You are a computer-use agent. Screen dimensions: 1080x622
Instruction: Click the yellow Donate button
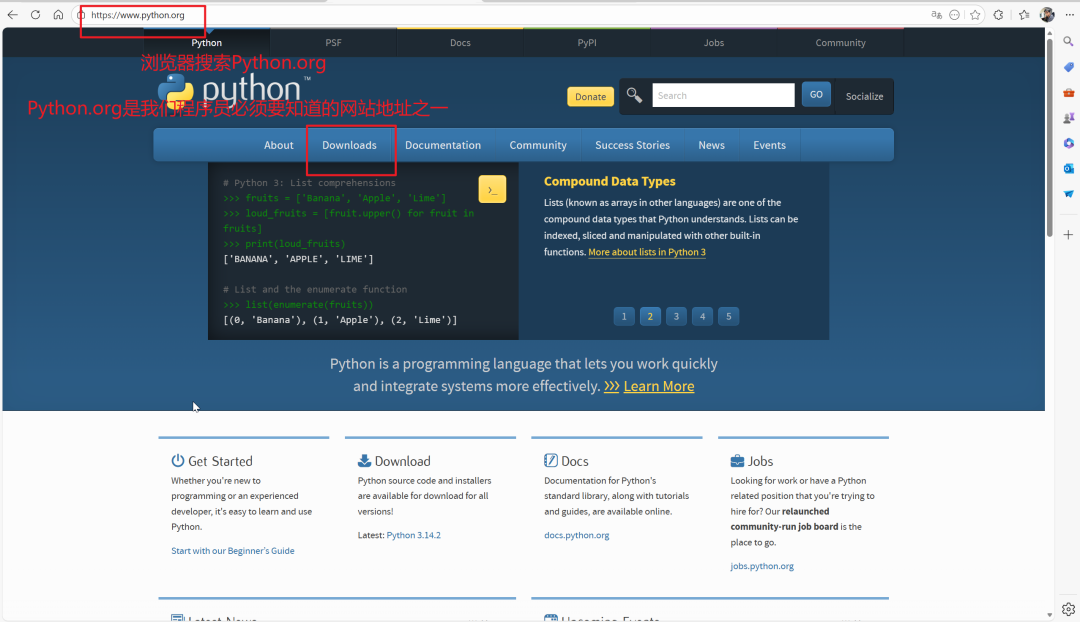[590, 96]
